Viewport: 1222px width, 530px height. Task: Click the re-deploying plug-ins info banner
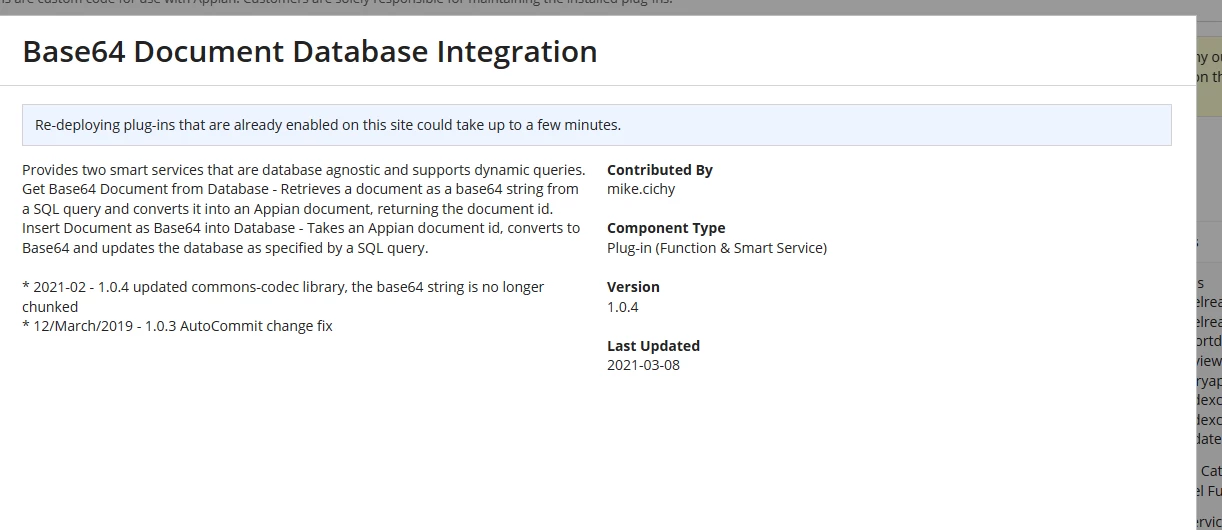(597, 125)
